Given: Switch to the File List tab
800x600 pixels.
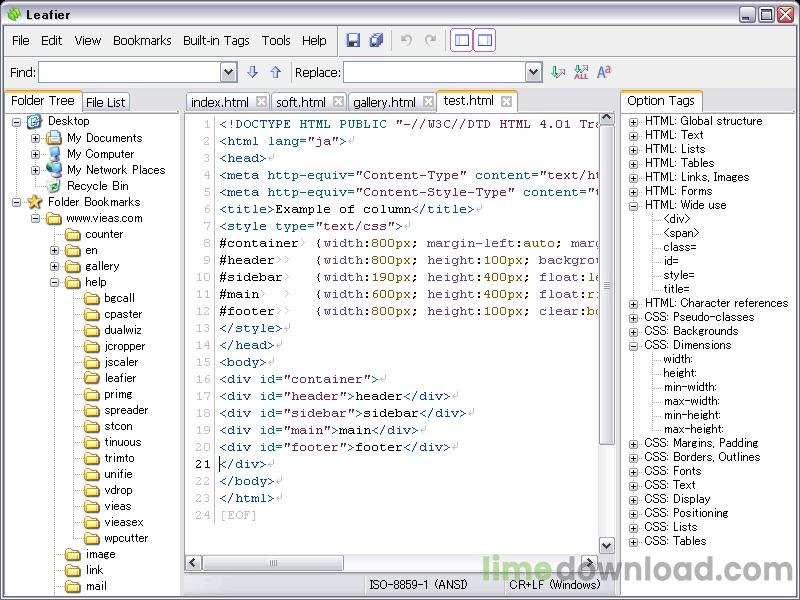Looking at the screenshot, I should click(105, 102).
